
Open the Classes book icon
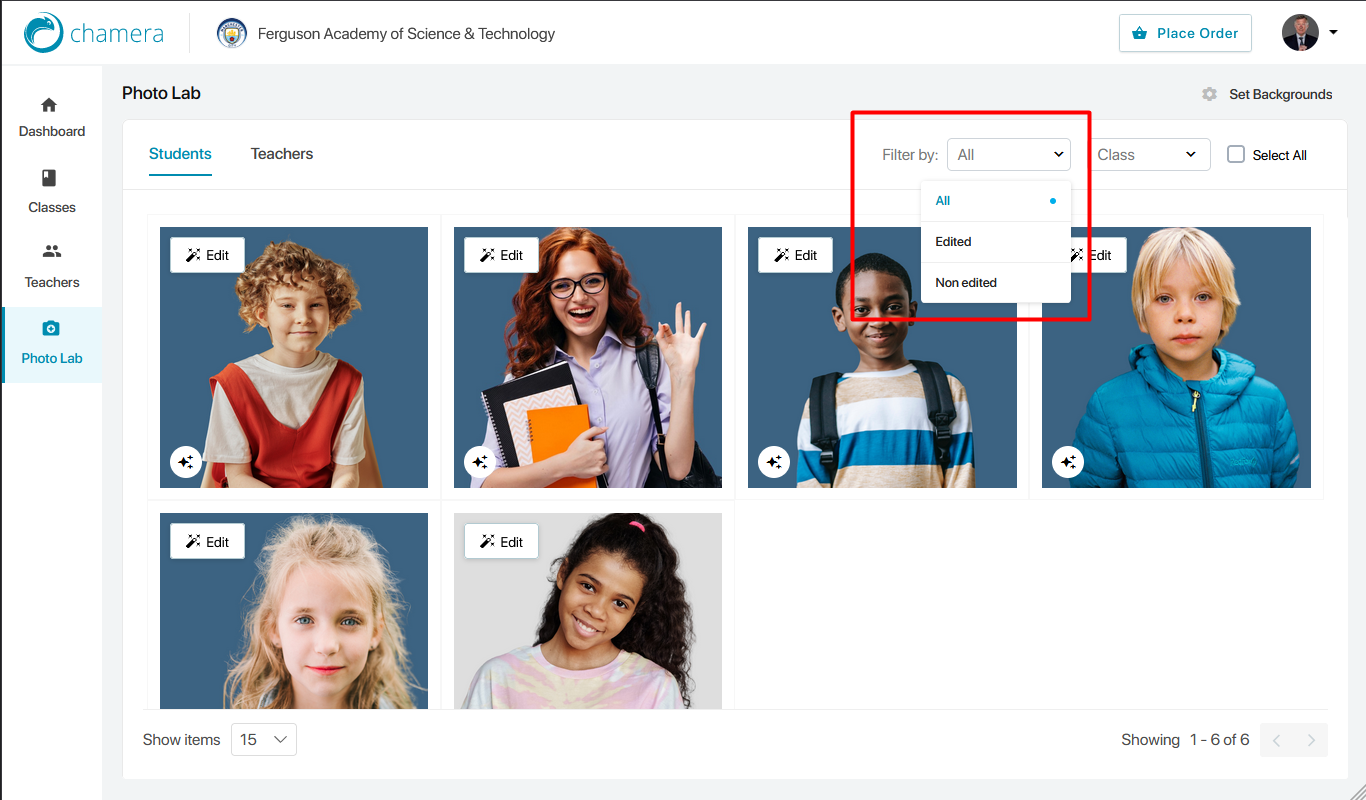[x=49, y=178]
